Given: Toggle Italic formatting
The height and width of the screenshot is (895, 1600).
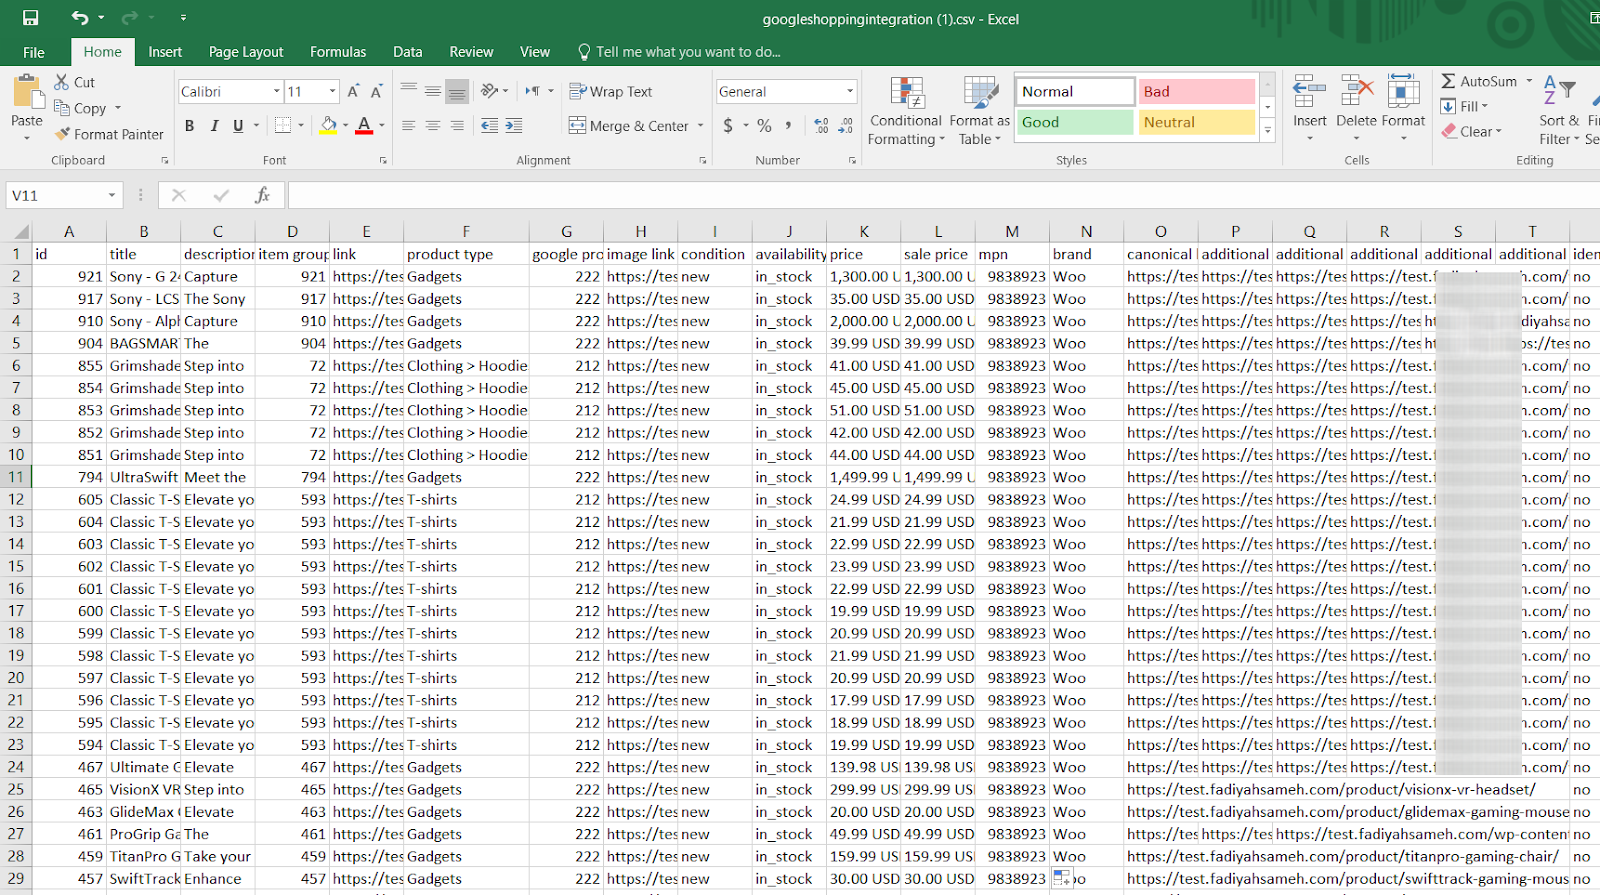Looking at the screenshot, I should 214,125.
